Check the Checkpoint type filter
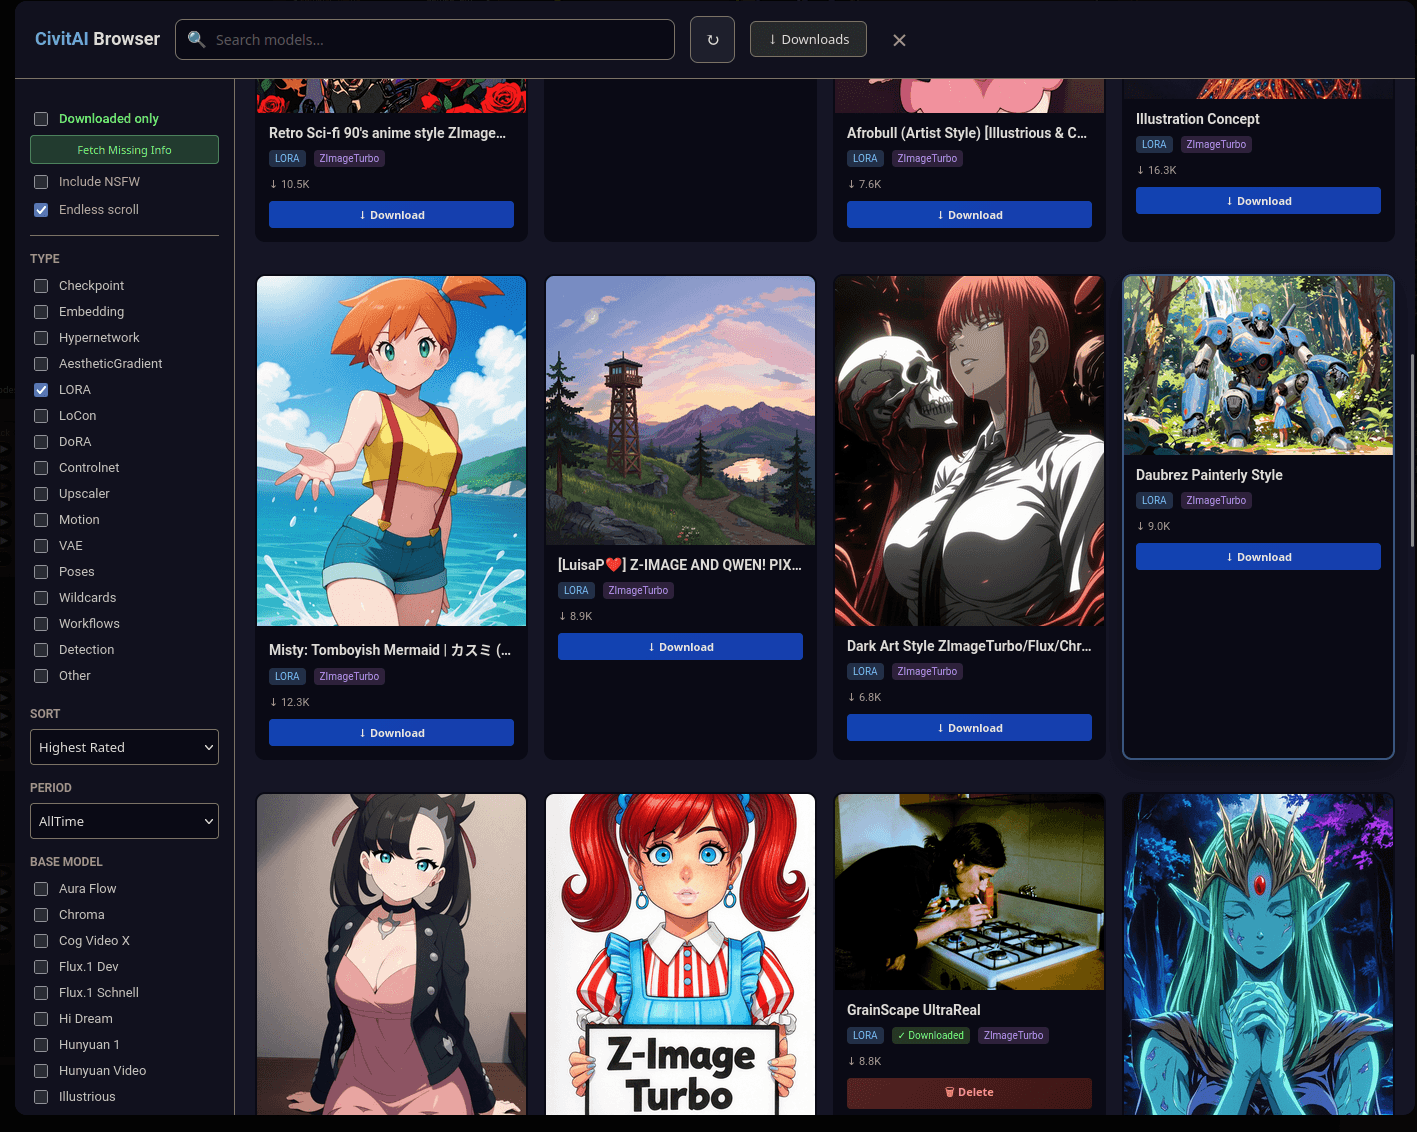 coord(41,286)
